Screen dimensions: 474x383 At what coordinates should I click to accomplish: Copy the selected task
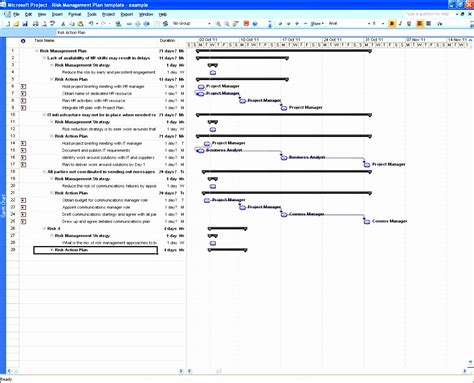[x=72, y=24]
